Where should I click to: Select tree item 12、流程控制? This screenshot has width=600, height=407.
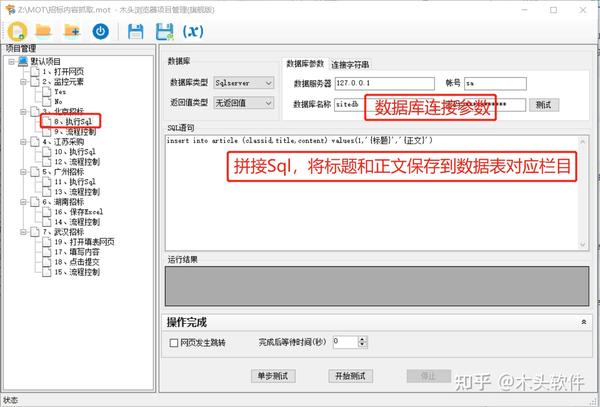coord(77,162)
